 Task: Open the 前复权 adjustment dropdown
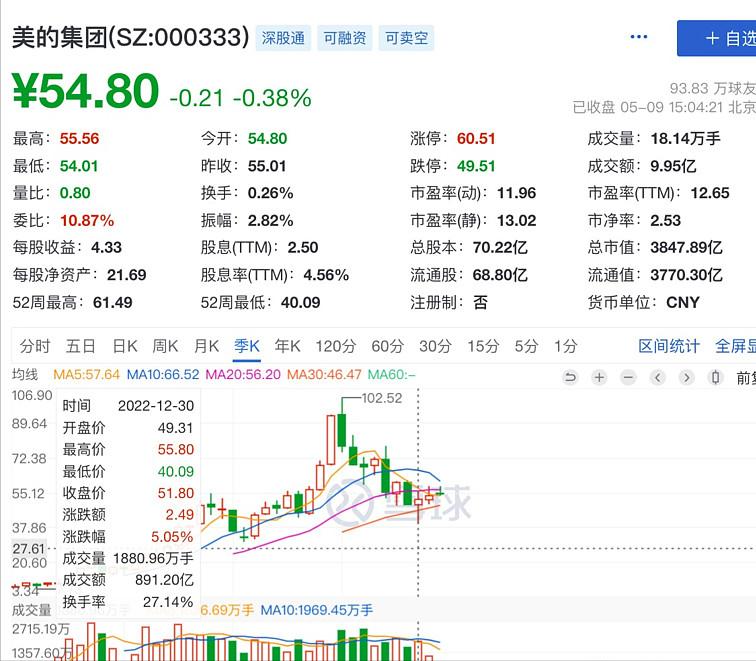(x=745, y=378)
